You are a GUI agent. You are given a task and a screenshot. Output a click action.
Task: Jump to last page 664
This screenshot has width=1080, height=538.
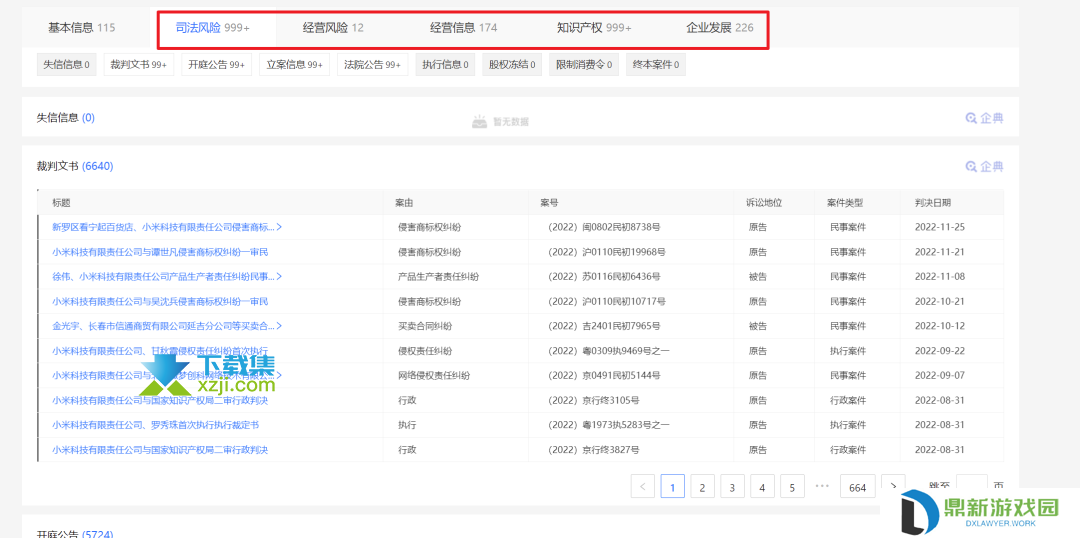858,486
